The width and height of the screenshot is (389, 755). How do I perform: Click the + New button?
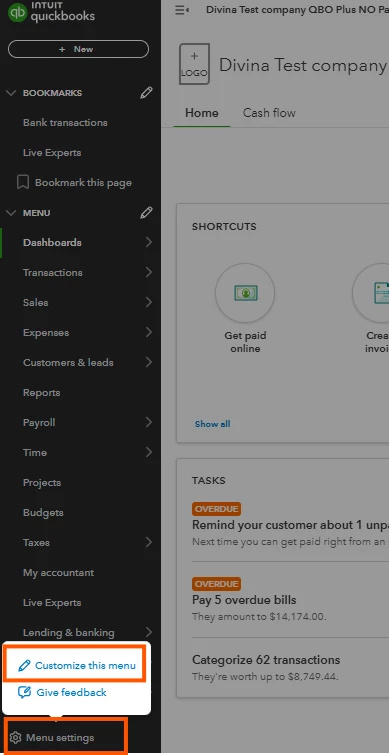(x=78, y=49)
